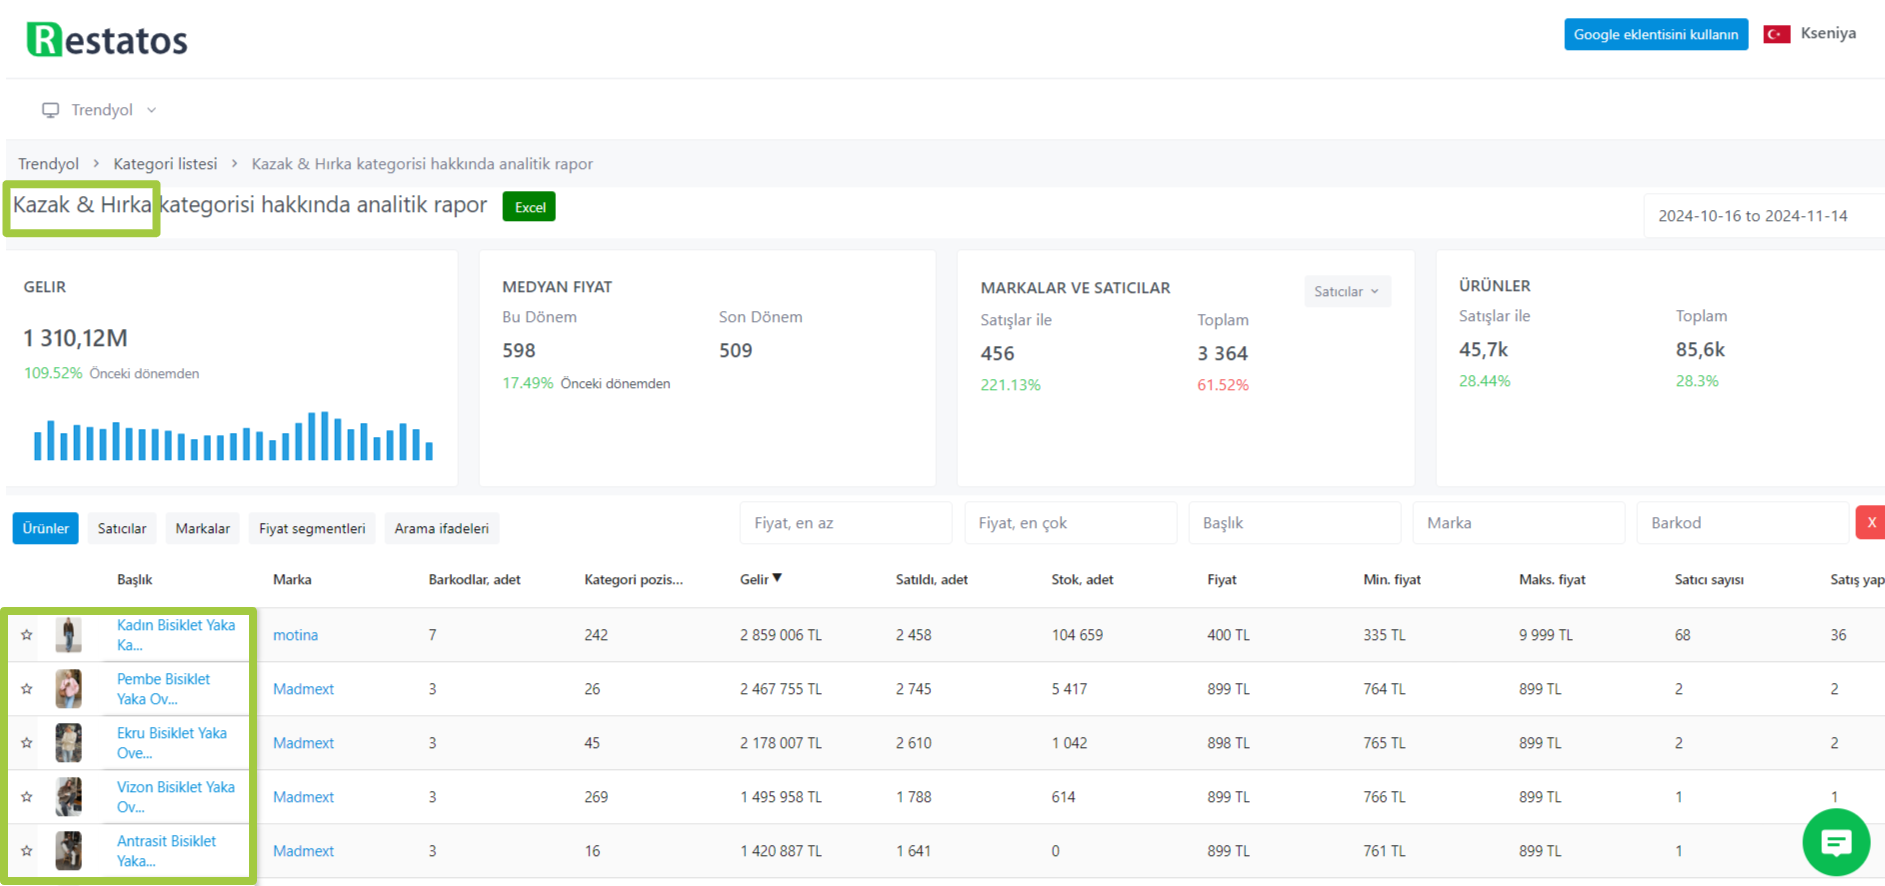1885x886 pixels.
Task: Open thumbnail of Kadın Bisiklet Yaka product
Action: pos(69,635)
